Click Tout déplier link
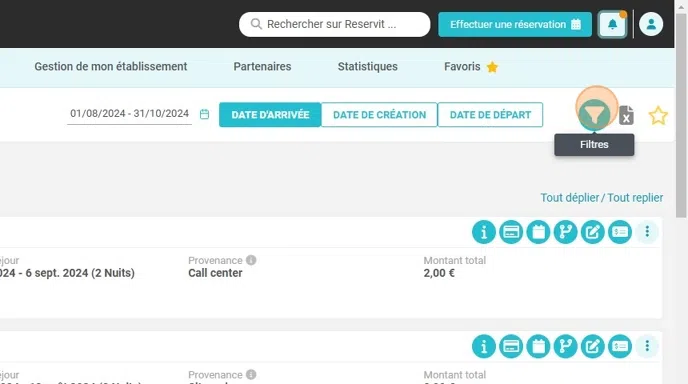The height and width of the screenshot is (384, 688). coord(570,198)
